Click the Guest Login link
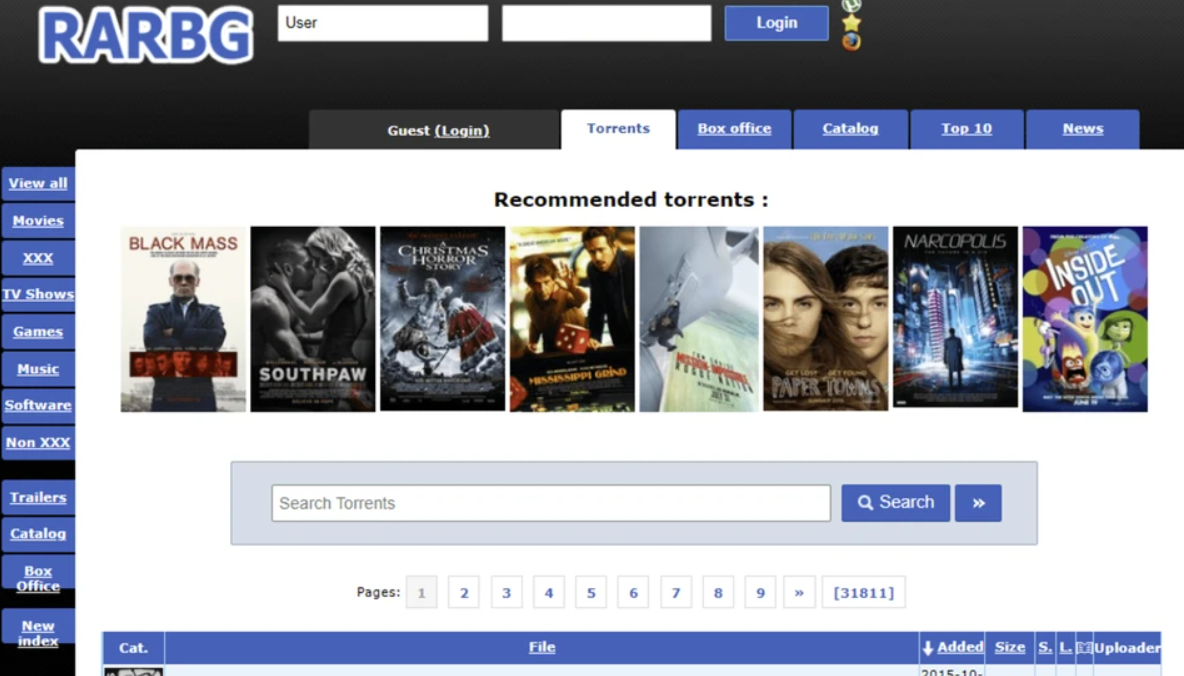 [x=461, y=131]
